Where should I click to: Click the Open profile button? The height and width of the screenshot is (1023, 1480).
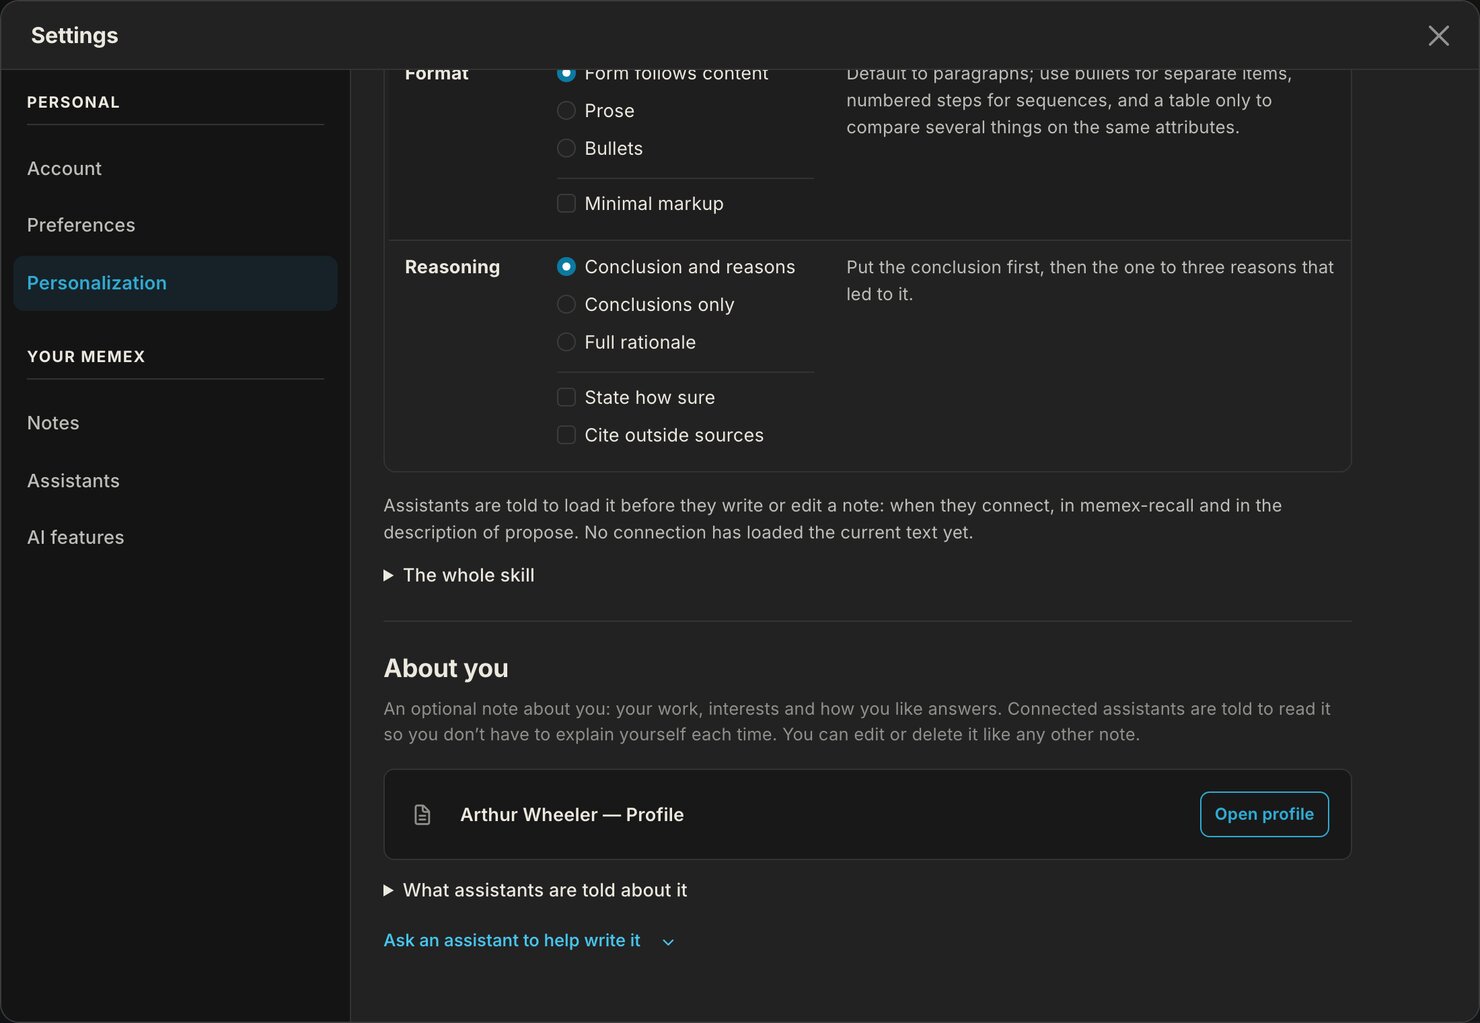1264,814
